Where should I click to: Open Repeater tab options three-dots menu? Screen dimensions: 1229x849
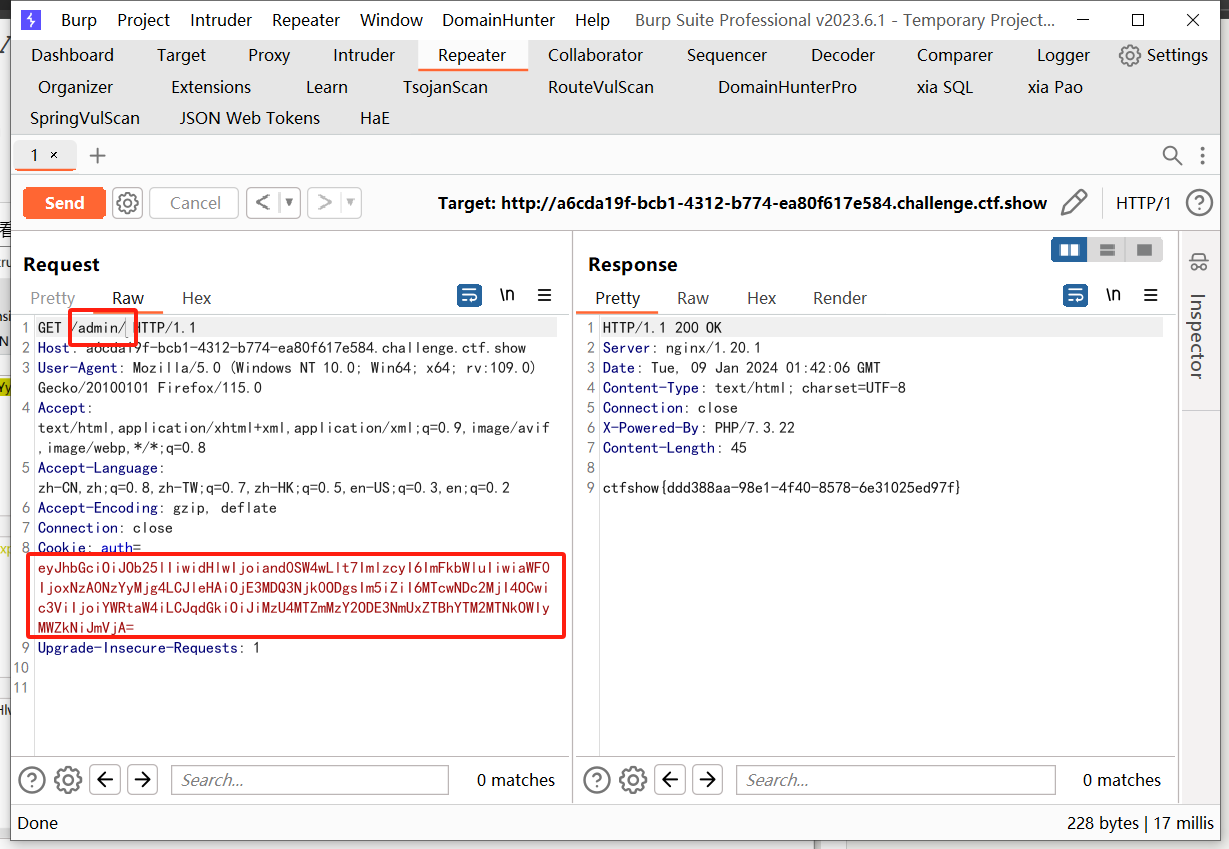click(1203, 155)
